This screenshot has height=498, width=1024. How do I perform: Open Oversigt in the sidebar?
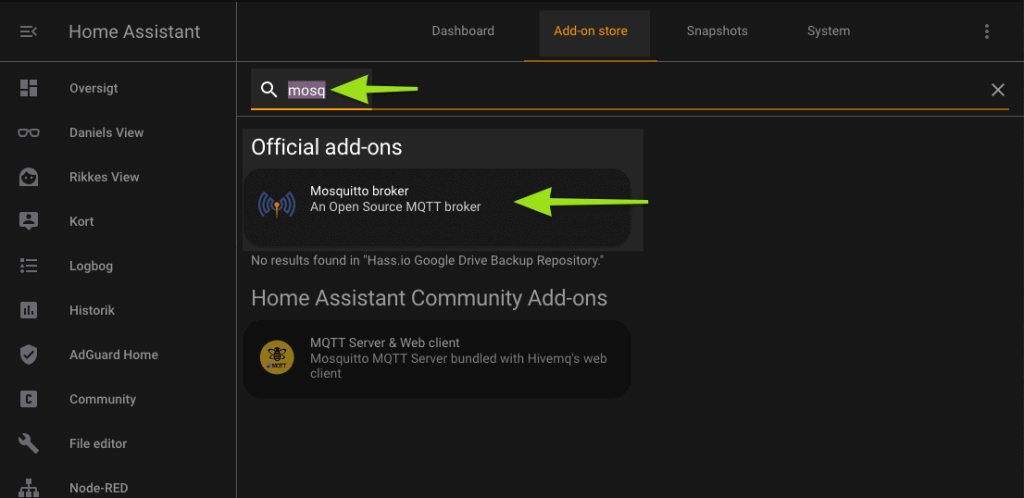pos(118,88)
